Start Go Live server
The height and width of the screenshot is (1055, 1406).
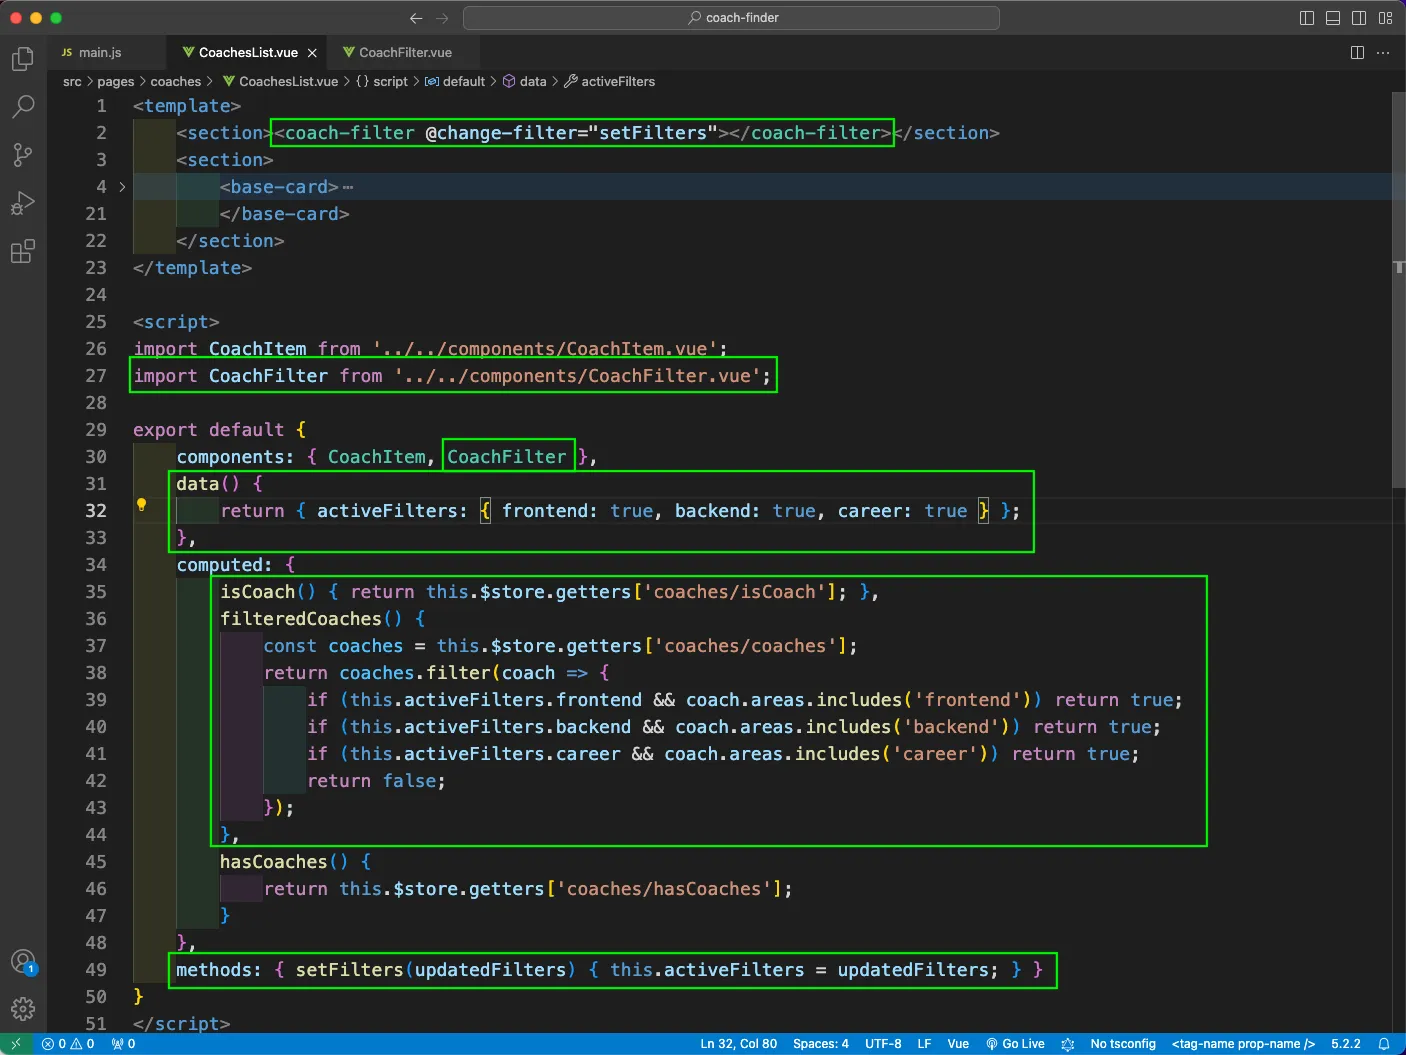(x=1015, y=1044)
